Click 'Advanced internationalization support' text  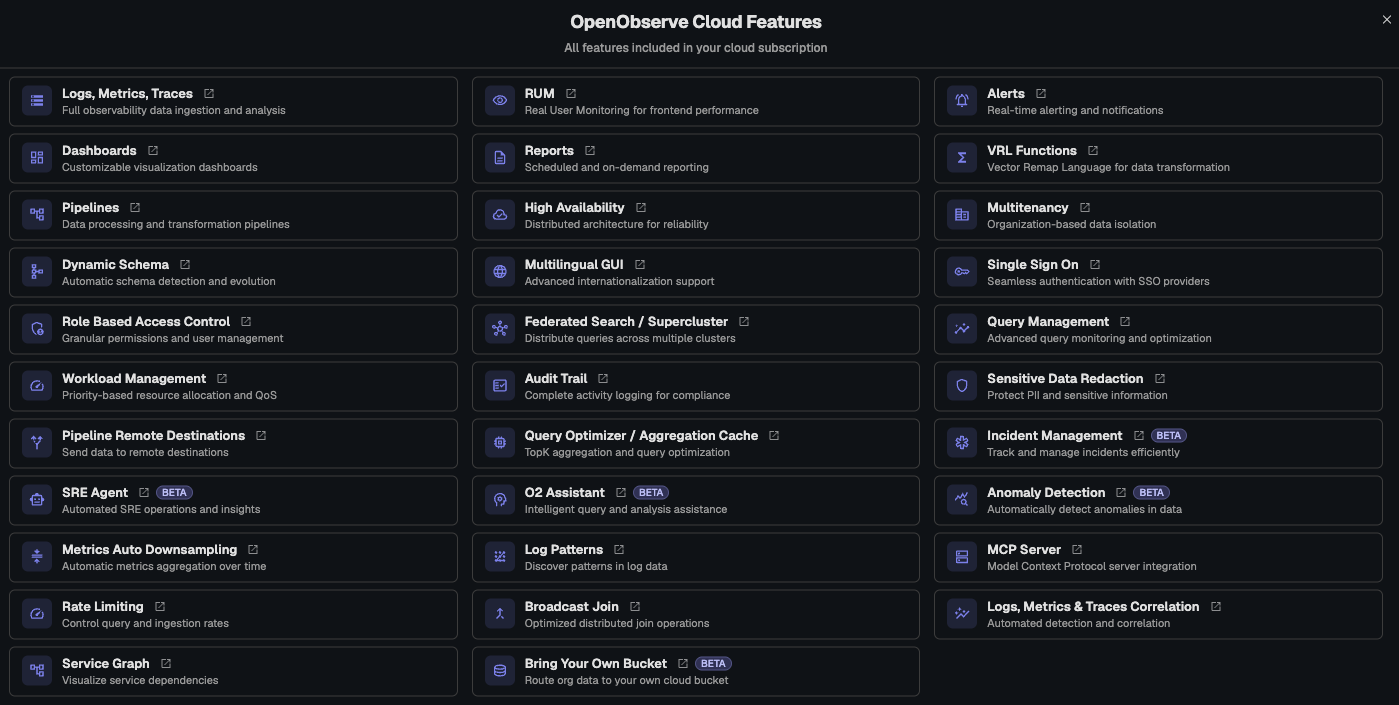619,282
